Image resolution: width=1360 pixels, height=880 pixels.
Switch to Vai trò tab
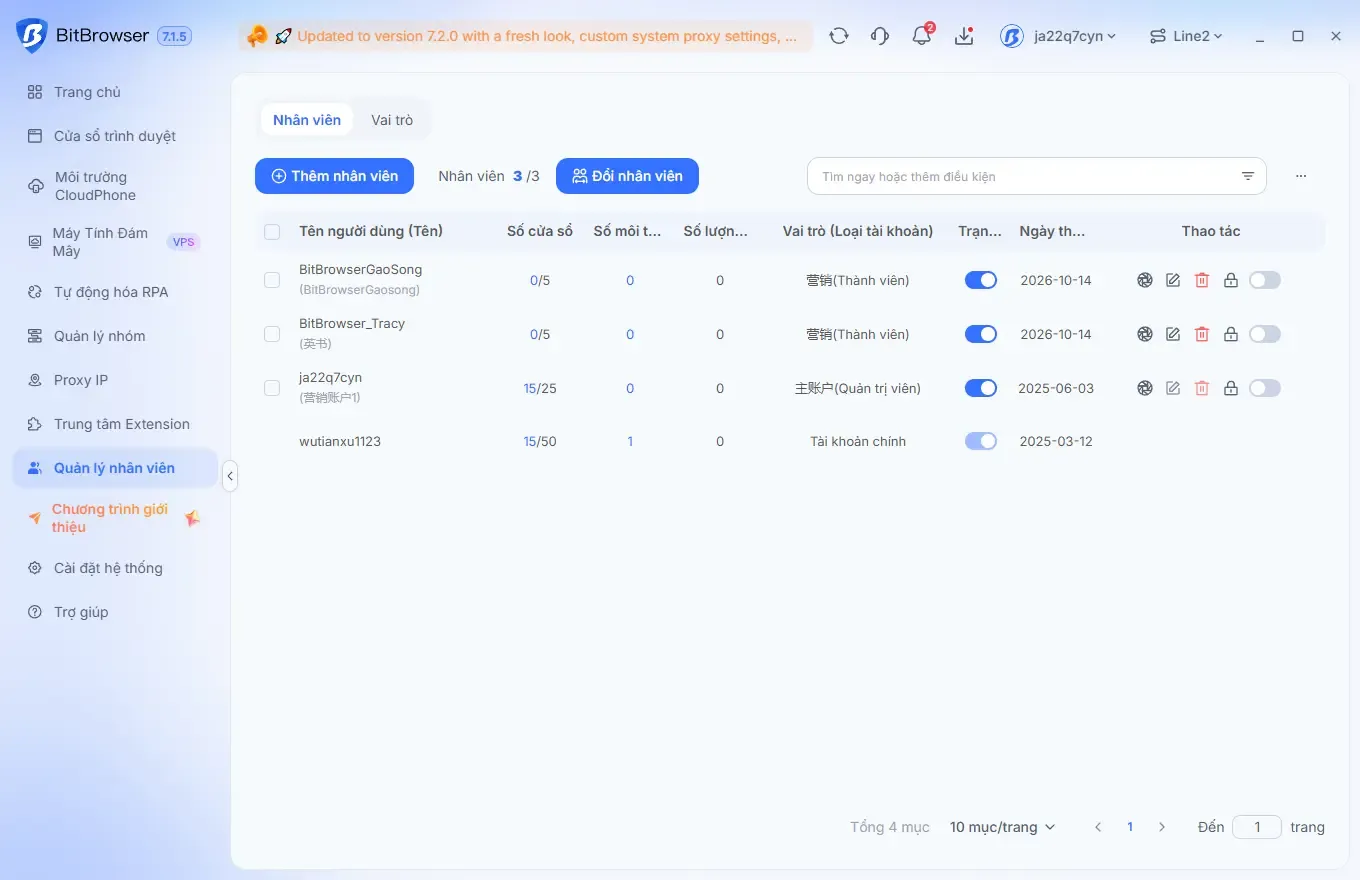(x=392, y=120)
